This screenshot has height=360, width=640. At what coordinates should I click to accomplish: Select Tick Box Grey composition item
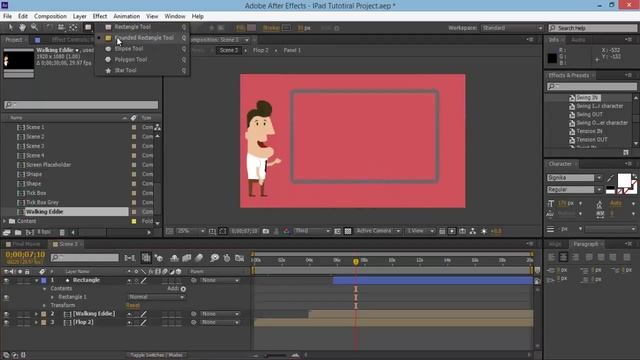pos(42,202)
